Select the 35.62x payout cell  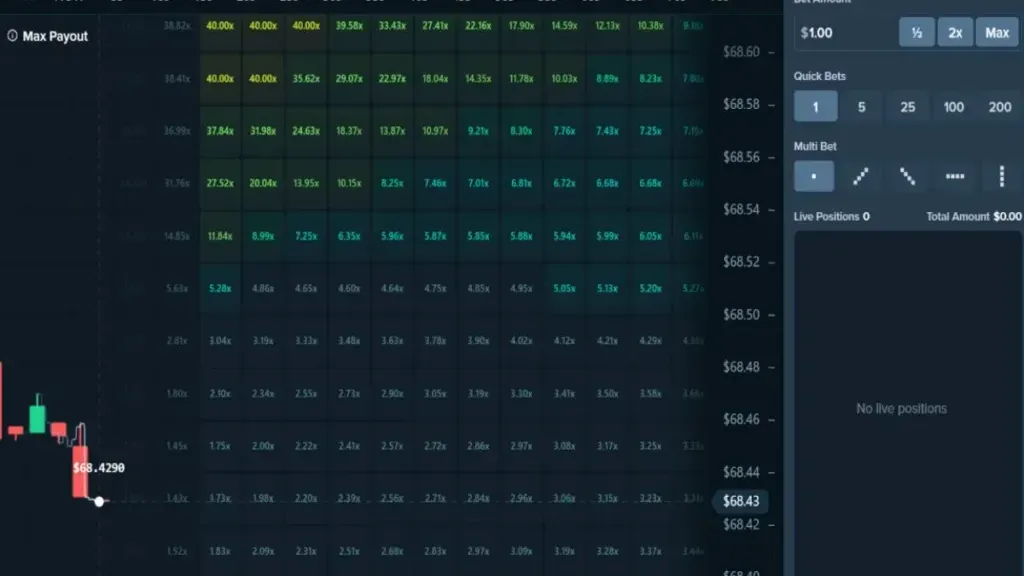(306, 78)
